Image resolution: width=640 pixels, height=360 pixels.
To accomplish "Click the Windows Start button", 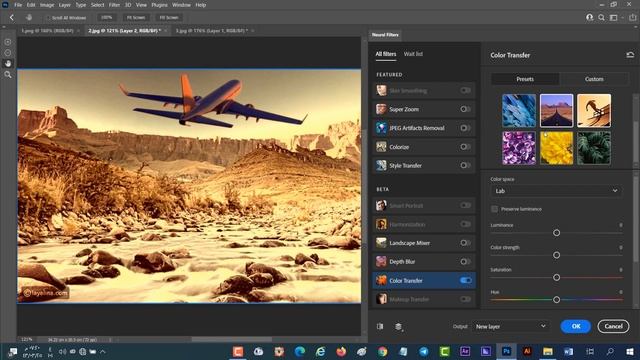I will pyautogui.click(x=630, y=351).
